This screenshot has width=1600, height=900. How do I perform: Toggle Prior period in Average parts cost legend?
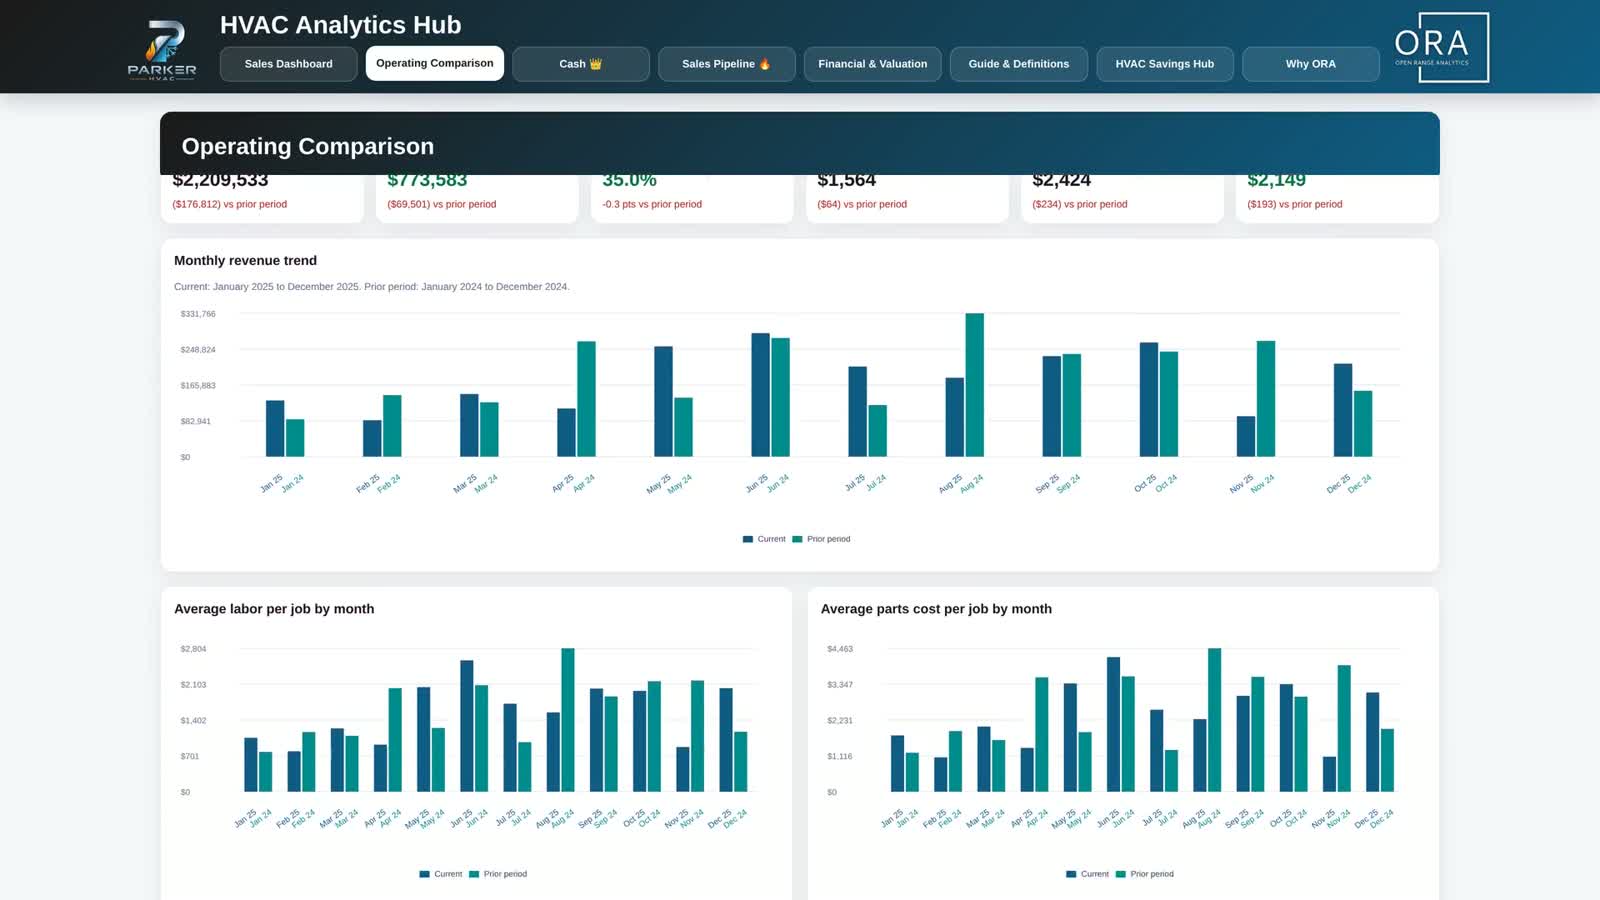(1145, 874)
